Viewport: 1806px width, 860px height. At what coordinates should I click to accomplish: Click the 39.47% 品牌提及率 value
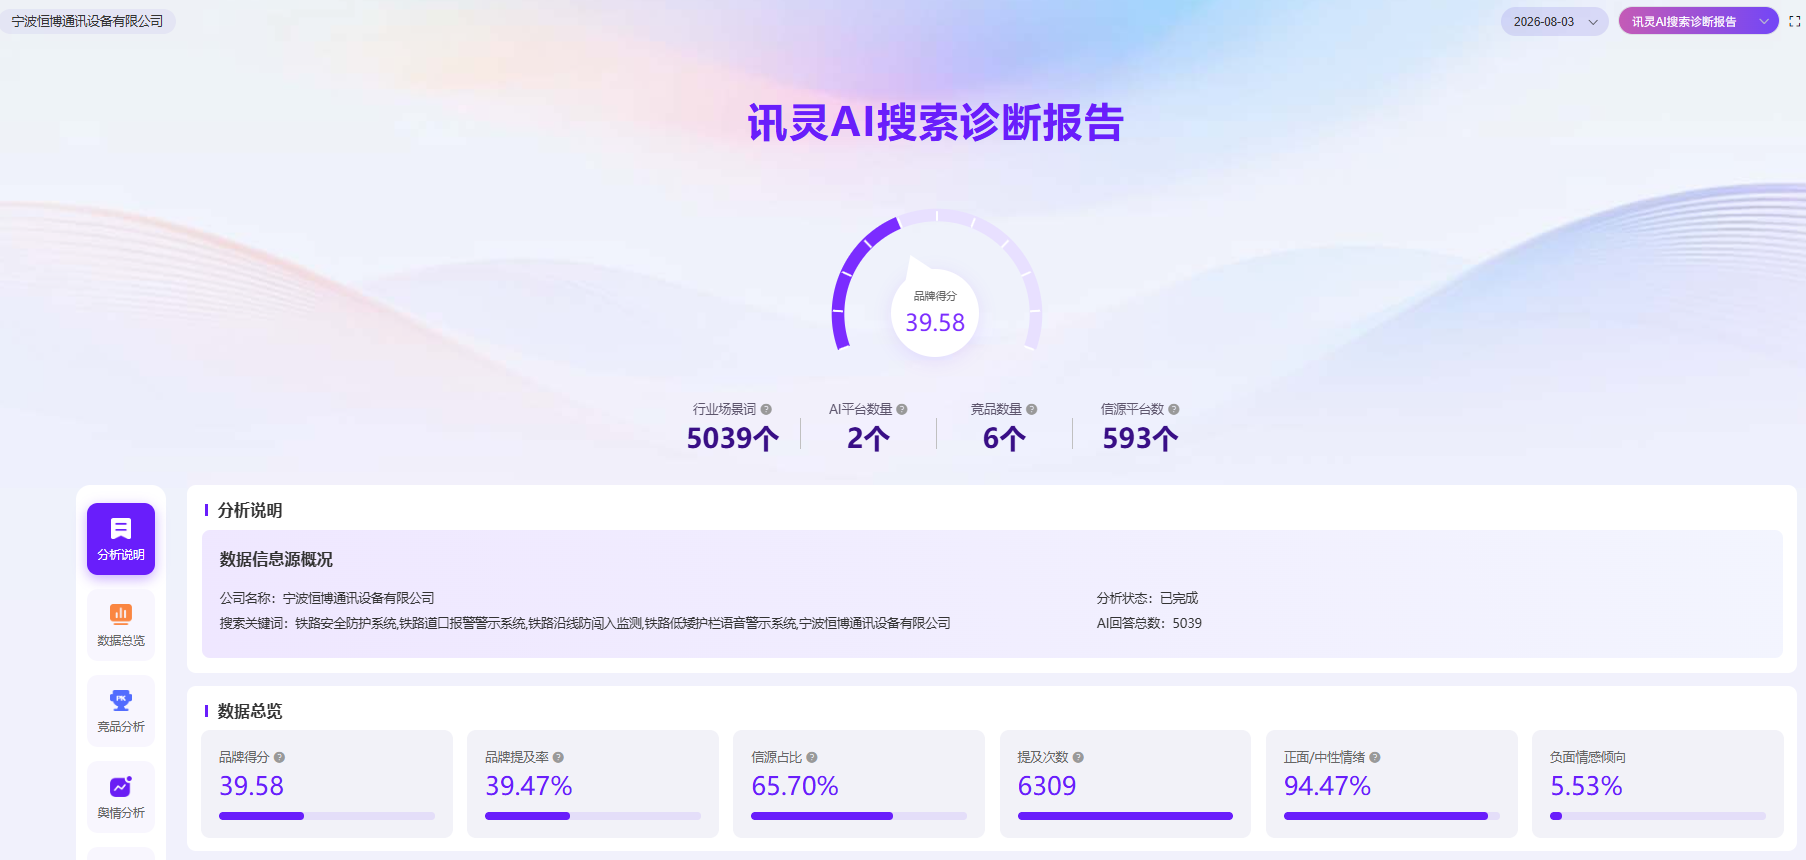pyautogui.click(x=529, y=786)
